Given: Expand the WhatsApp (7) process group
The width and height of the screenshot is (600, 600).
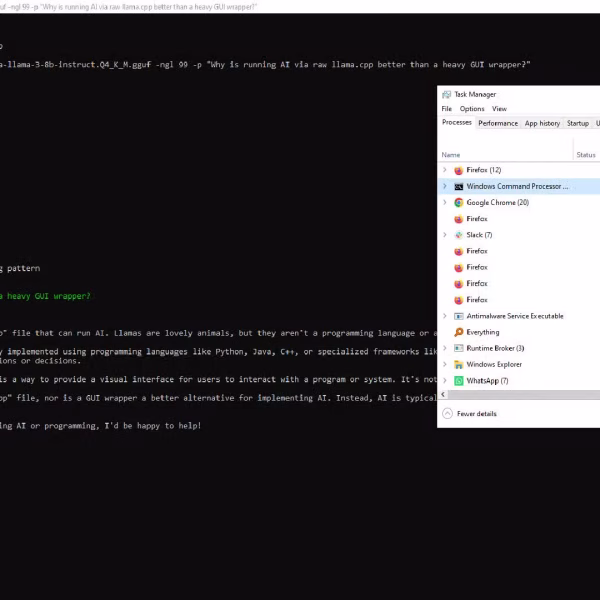Looking at the screenshot, I should coord(445,380).
